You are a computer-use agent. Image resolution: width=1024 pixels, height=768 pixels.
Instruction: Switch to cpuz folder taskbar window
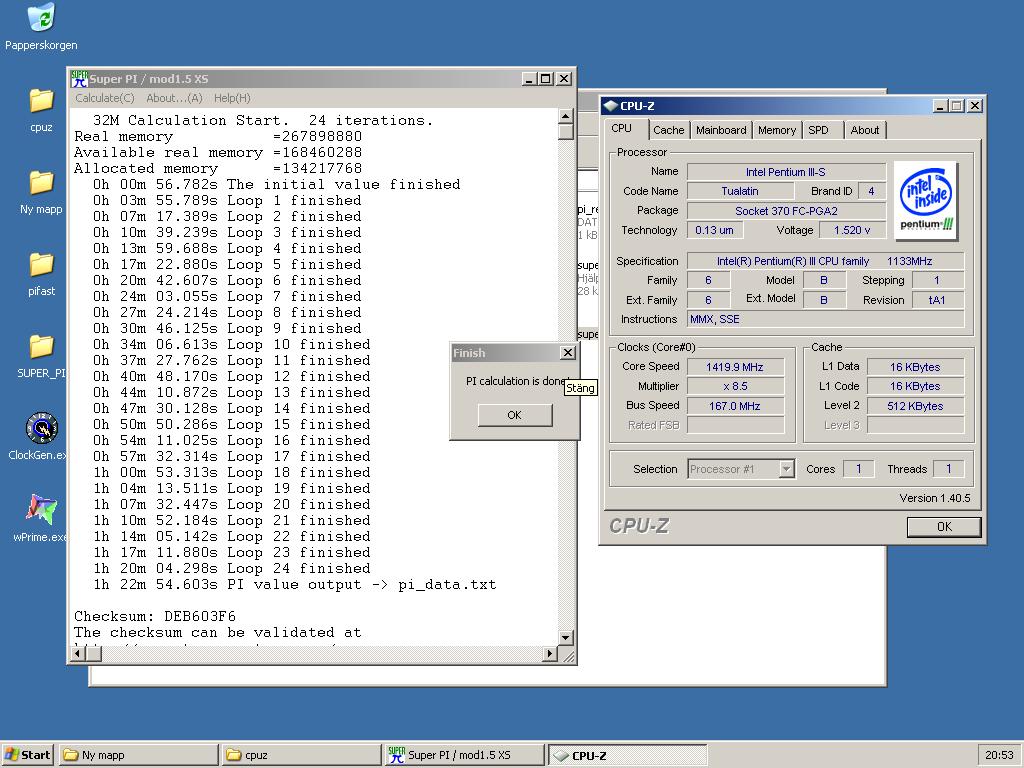click(301, 755)
